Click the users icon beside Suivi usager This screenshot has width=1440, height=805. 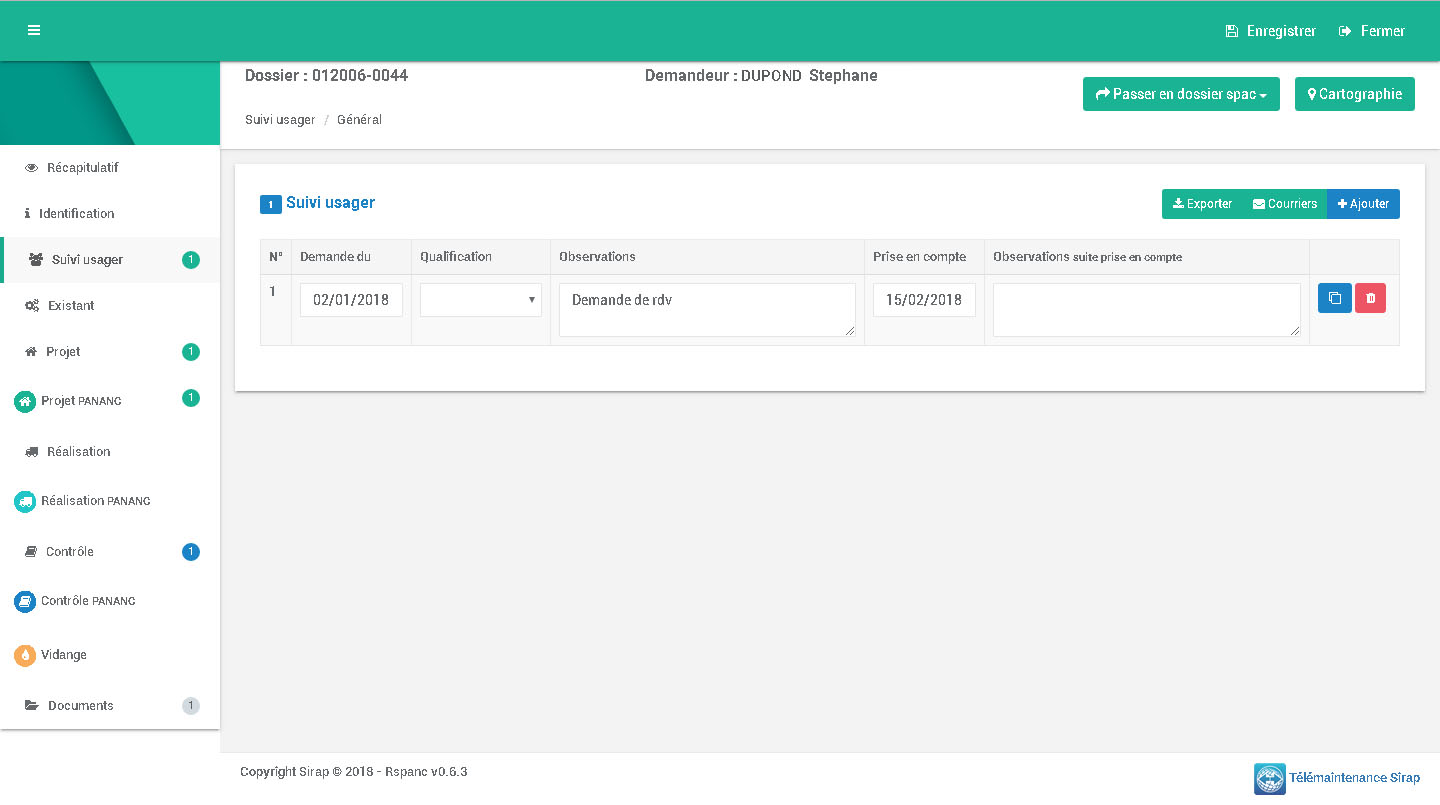[x=36, y=260]
